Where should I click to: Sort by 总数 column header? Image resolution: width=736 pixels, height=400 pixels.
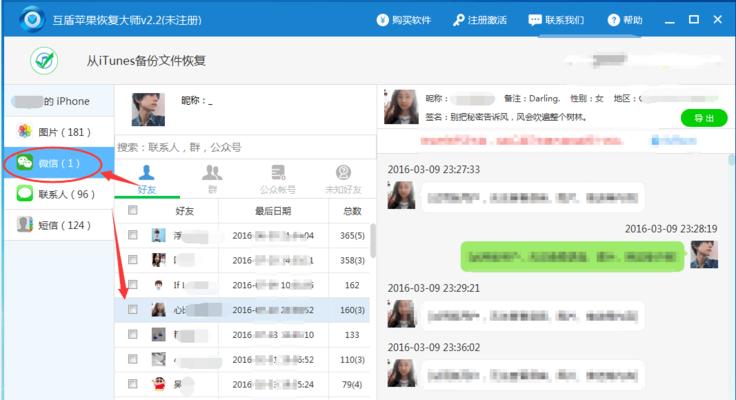click(352, 211)
